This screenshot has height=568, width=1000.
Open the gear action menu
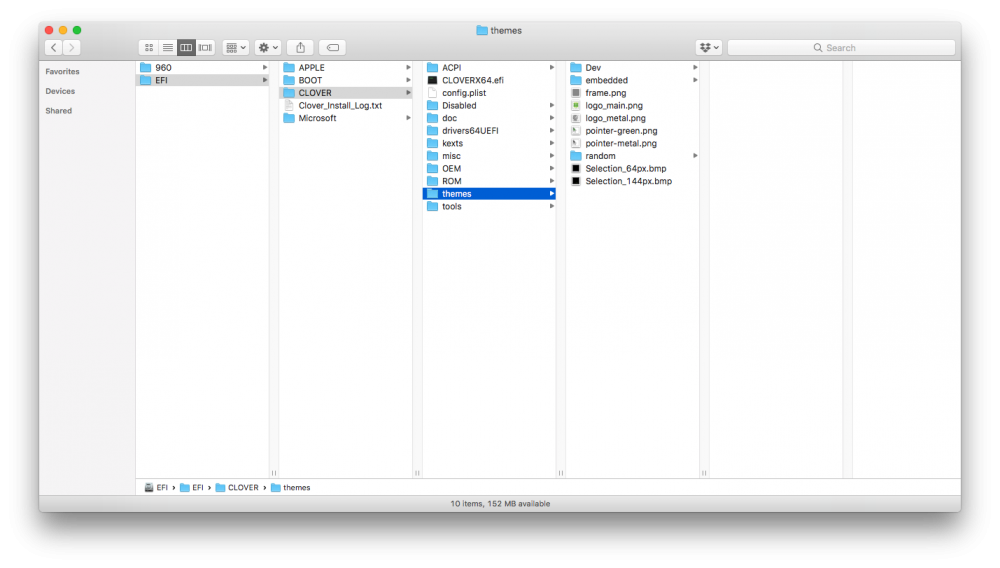[268, 47]
